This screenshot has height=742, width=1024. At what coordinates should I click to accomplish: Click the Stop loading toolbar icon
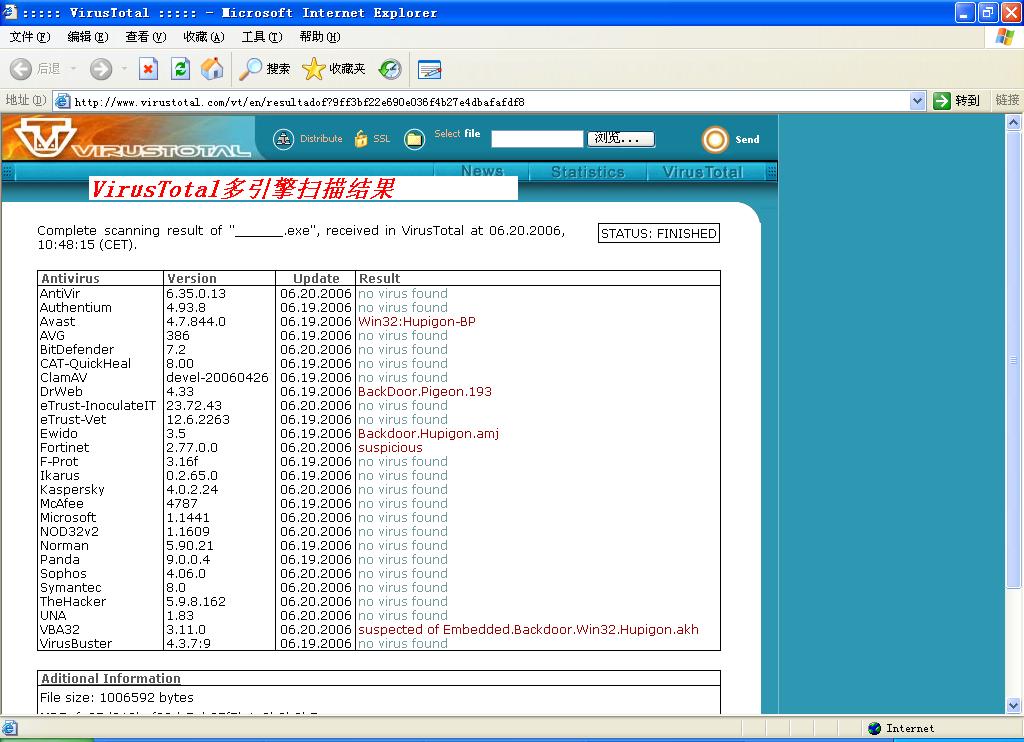[x=148, y=69]
